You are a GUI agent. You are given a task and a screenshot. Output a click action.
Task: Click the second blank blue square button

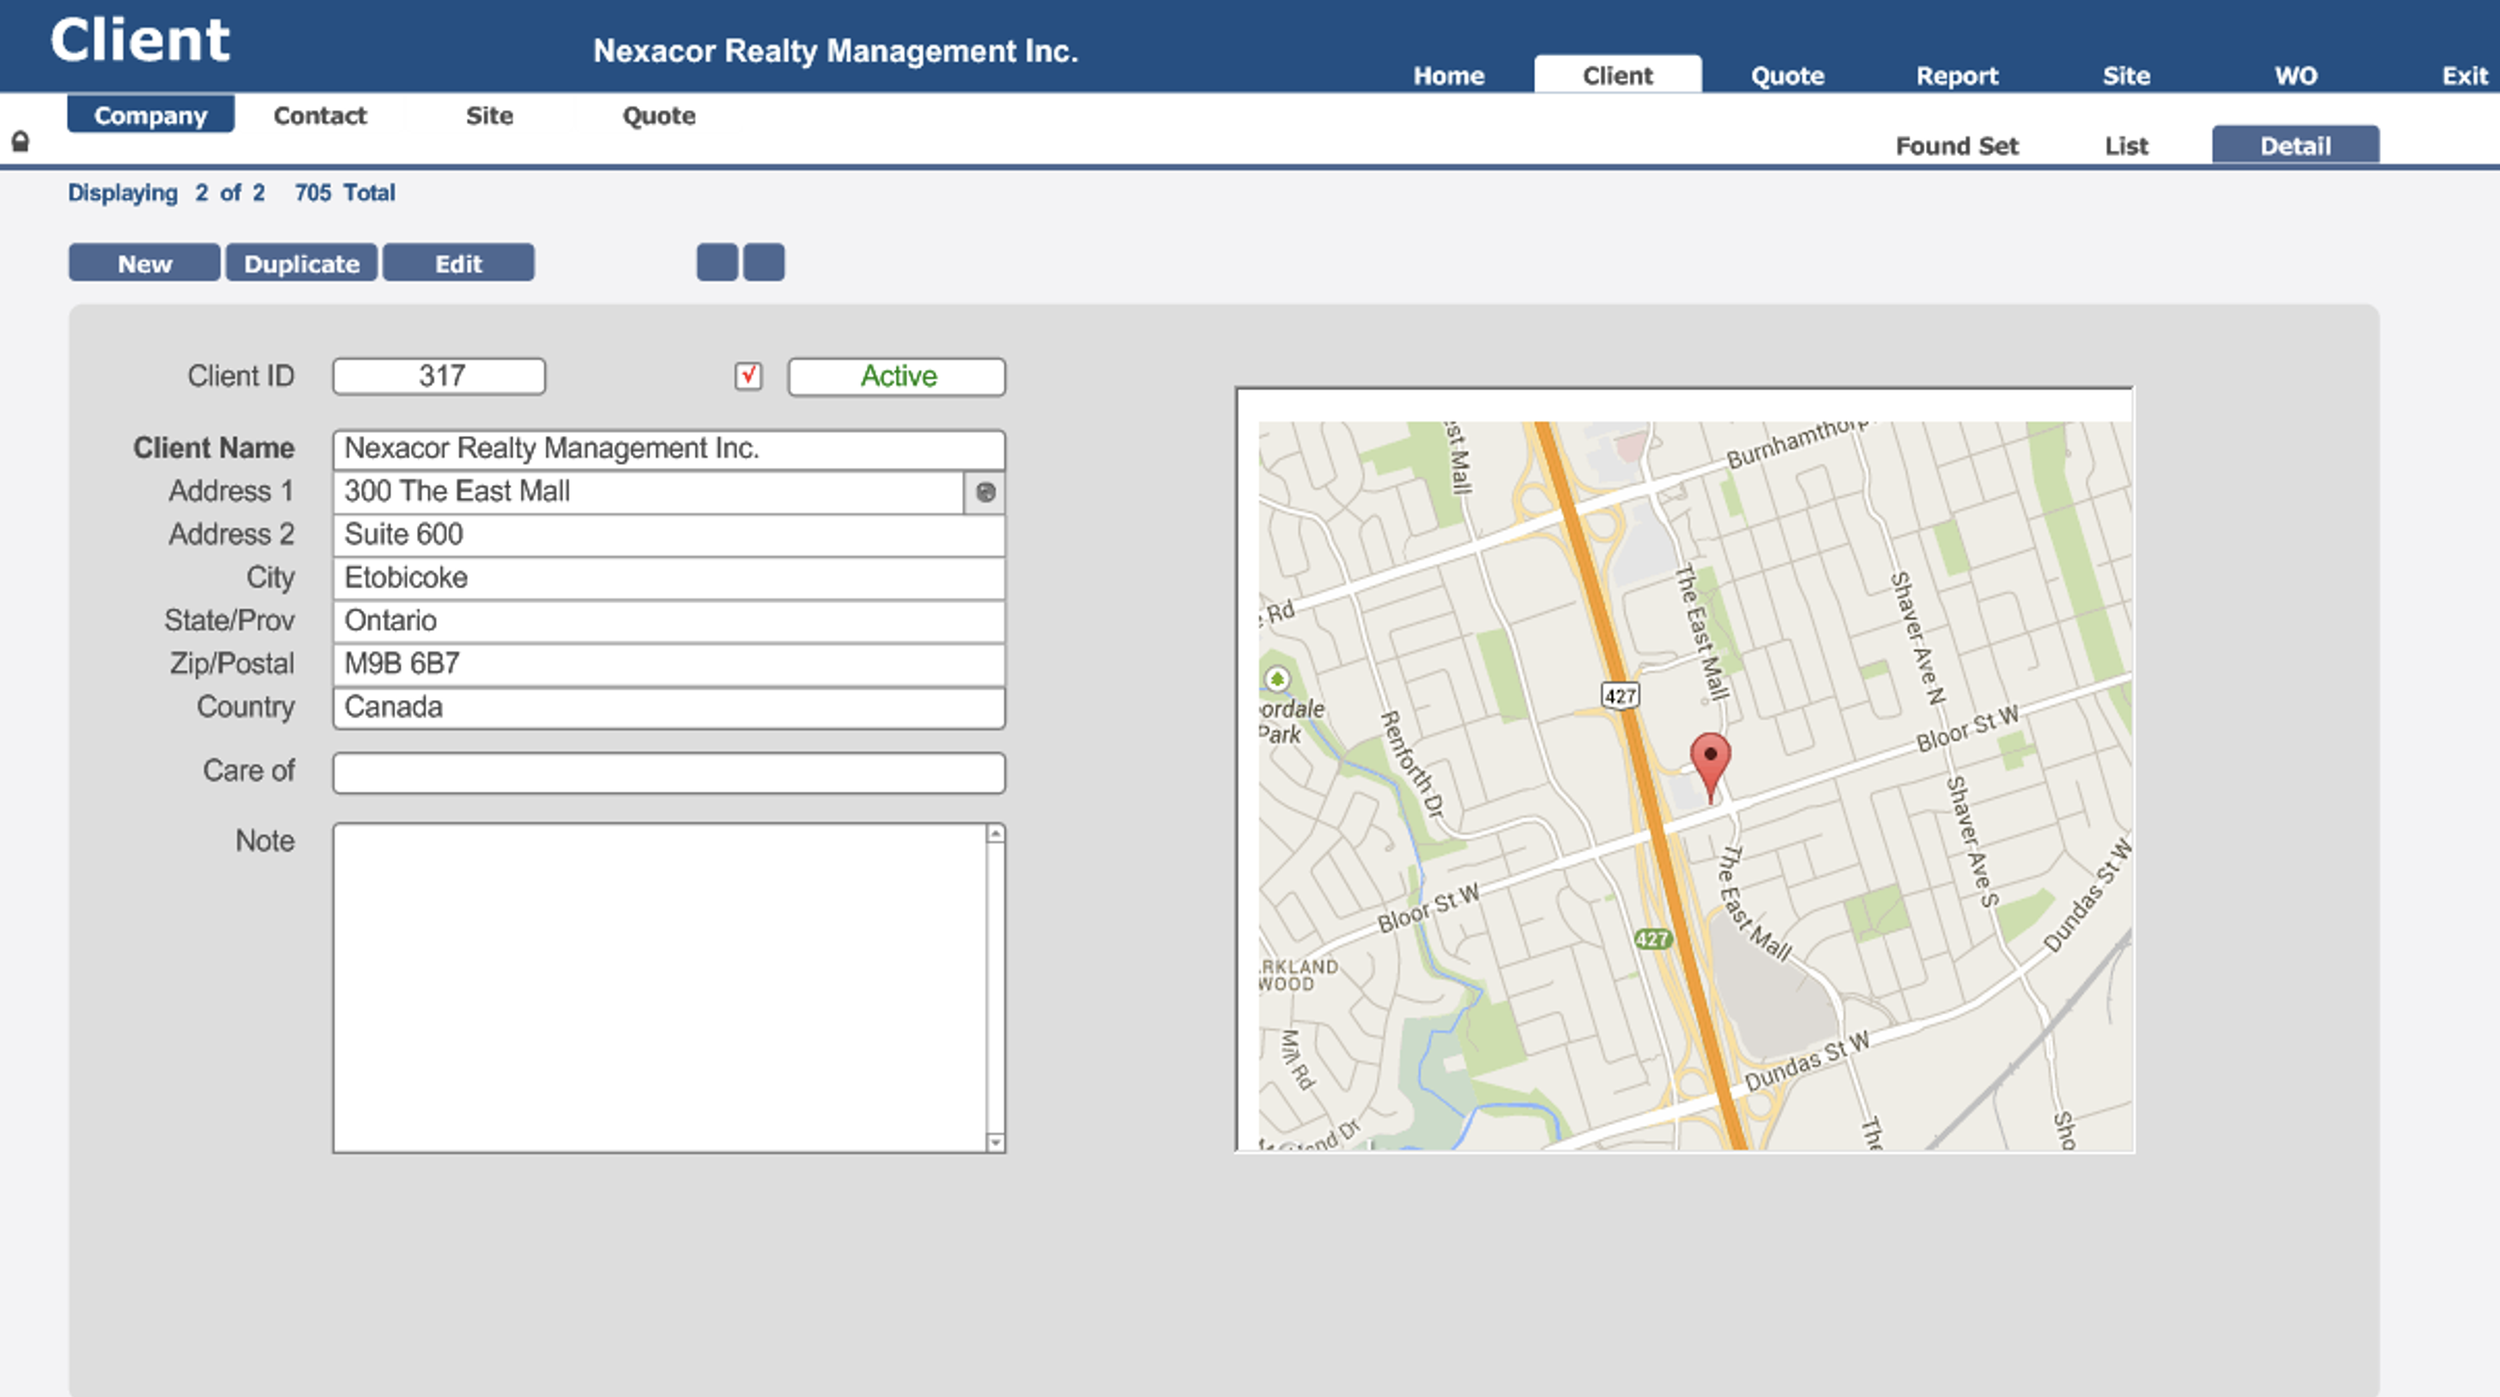(x=764, y=263)
